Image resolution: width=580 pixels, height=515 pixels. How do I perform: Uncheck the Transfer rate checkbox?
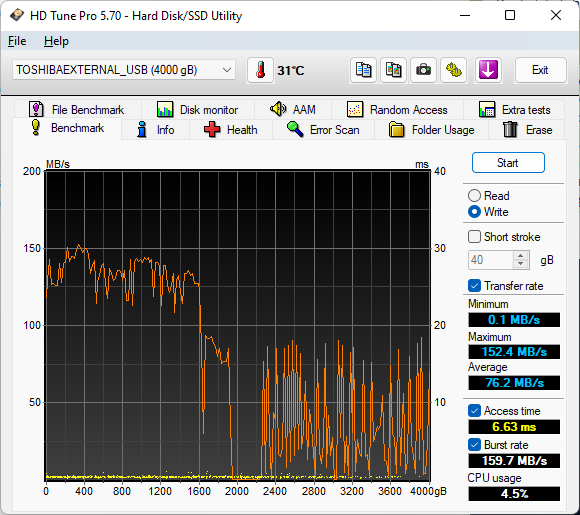tap(474, 286)
